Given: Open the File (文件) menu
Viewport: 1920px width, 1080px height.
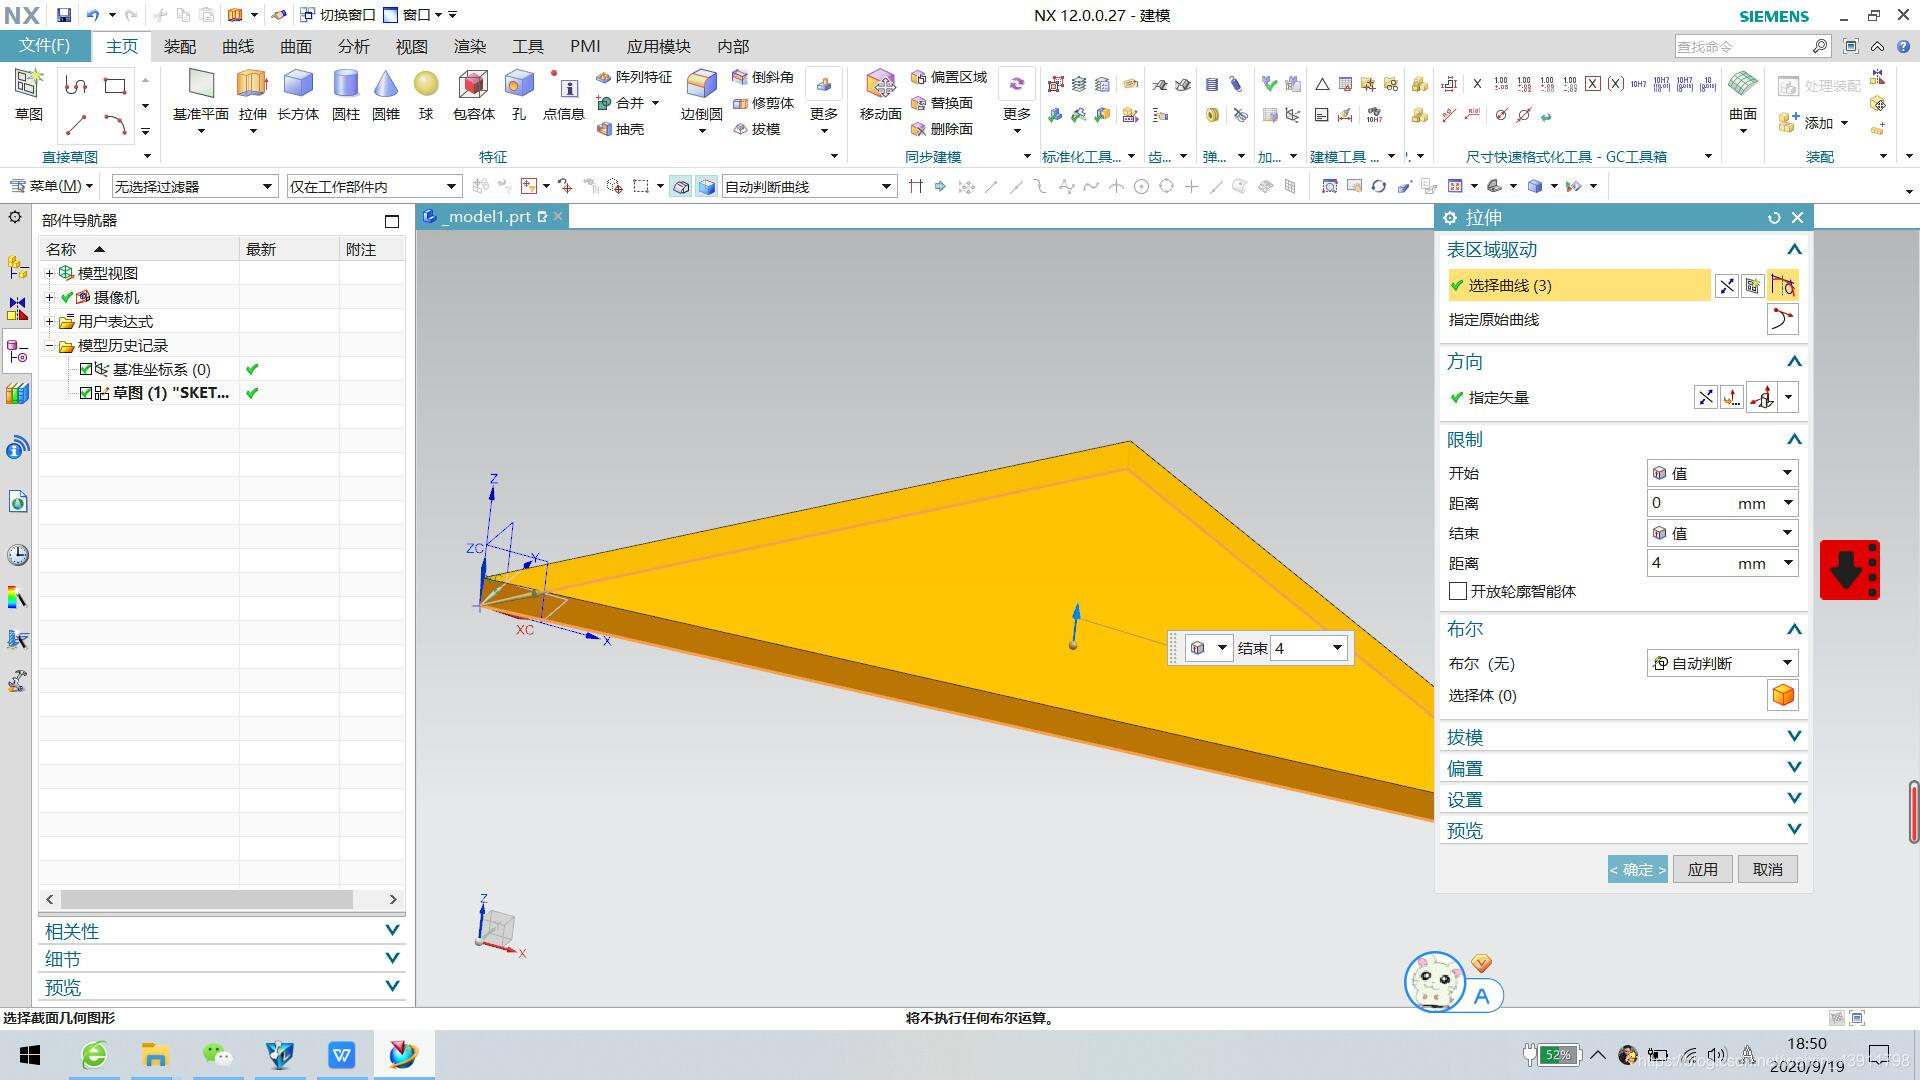Looking at the screenshot, I should tap(45, 46).
